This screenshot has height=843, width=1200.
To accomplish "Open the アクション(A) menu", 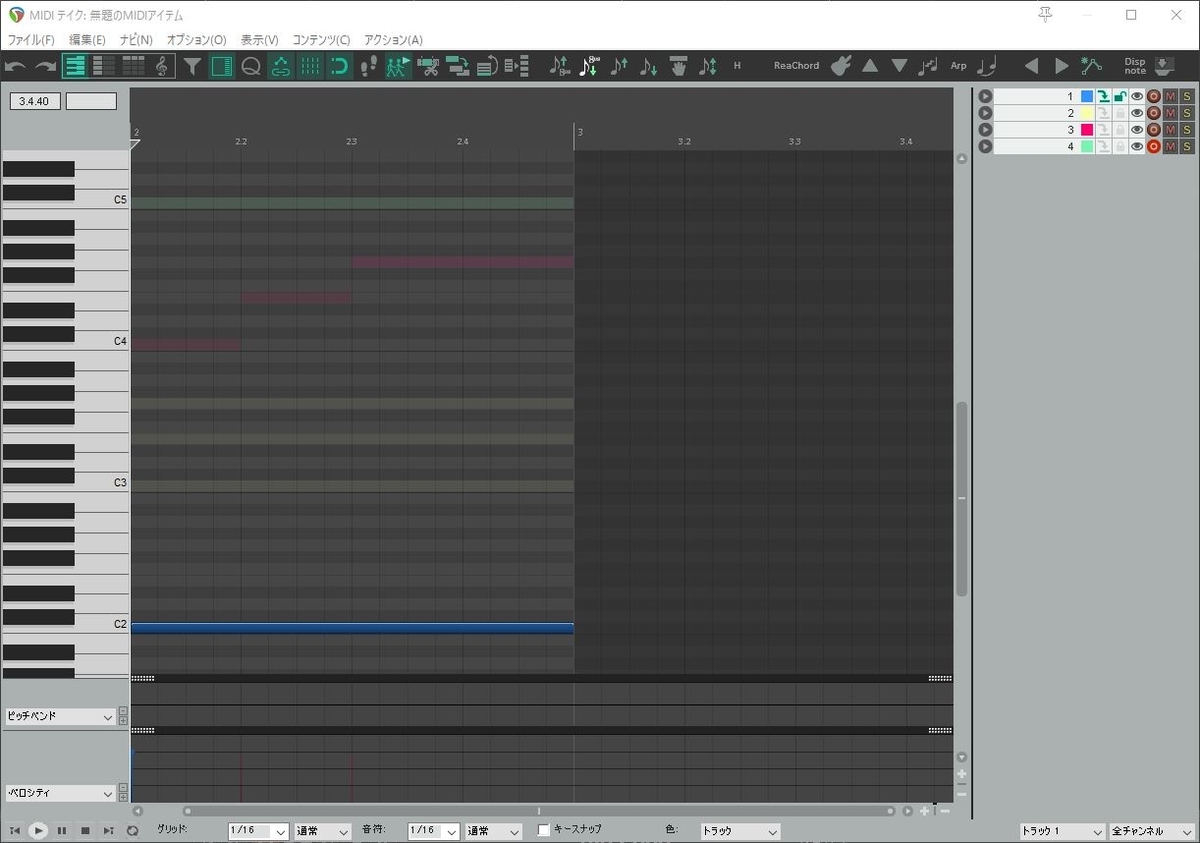I will (x=393, y=40).
